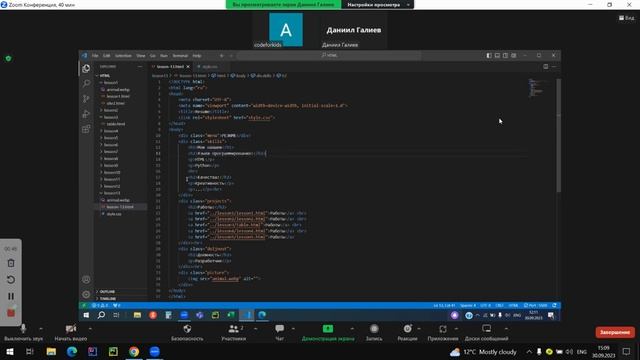Open the video options arrow beside Начать видео
Screen dimensions: 640x360
point(90,328)
